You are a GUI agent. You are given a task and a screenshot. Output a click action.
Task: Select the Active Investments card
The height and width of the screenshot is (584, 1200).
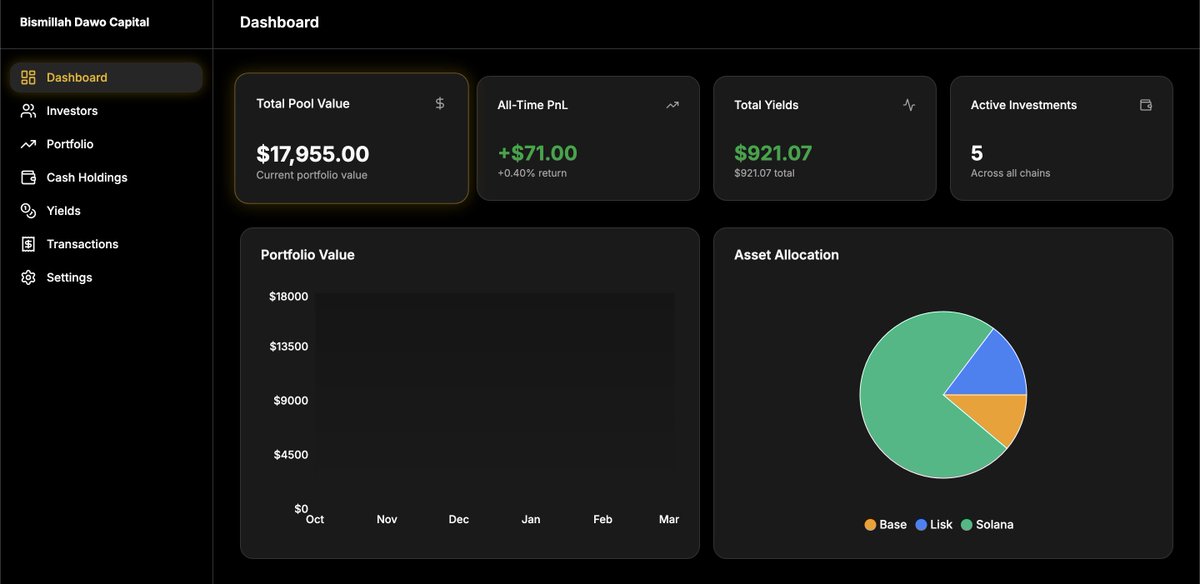pos(1061,138)
